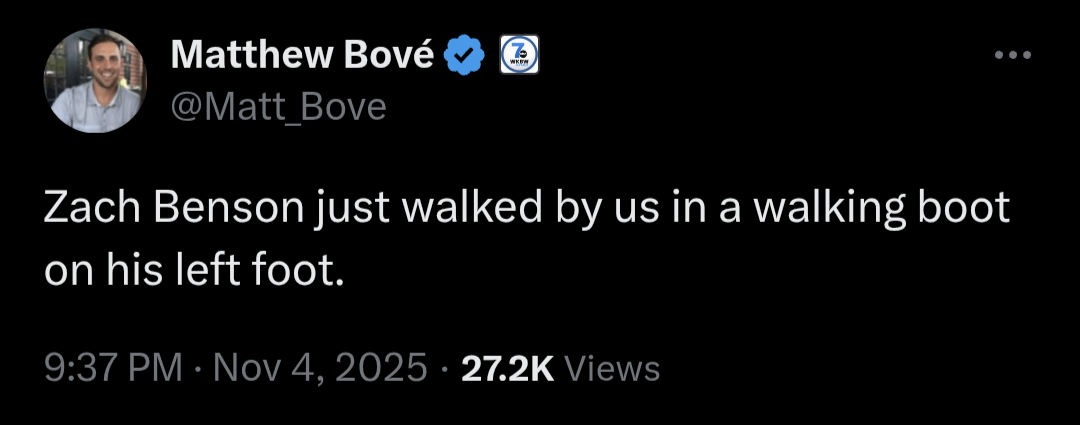The image size is (1080, 425).
Task: Open the three-dot more options menu
Action: click(1011, 55)
